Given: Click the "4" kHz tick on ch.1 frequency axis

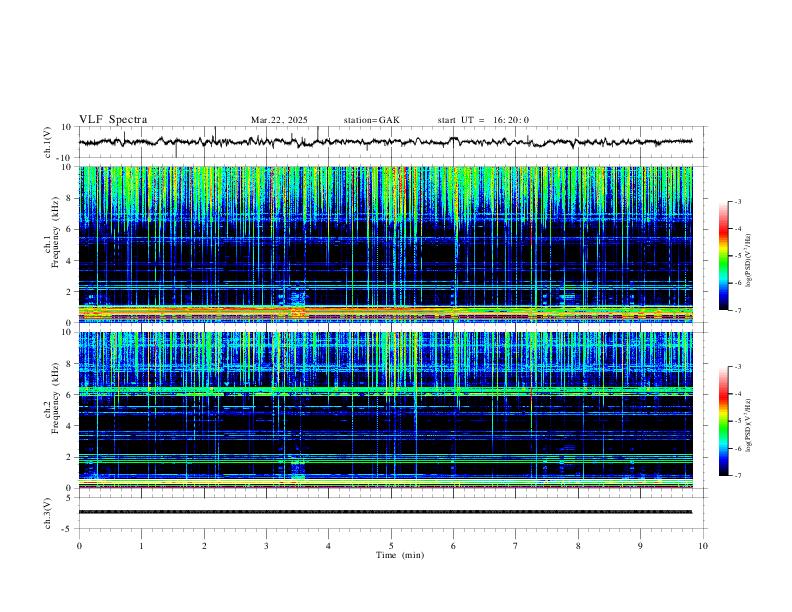Looking at the screenshot, I should pyautogui.click(x=70, y=261).
